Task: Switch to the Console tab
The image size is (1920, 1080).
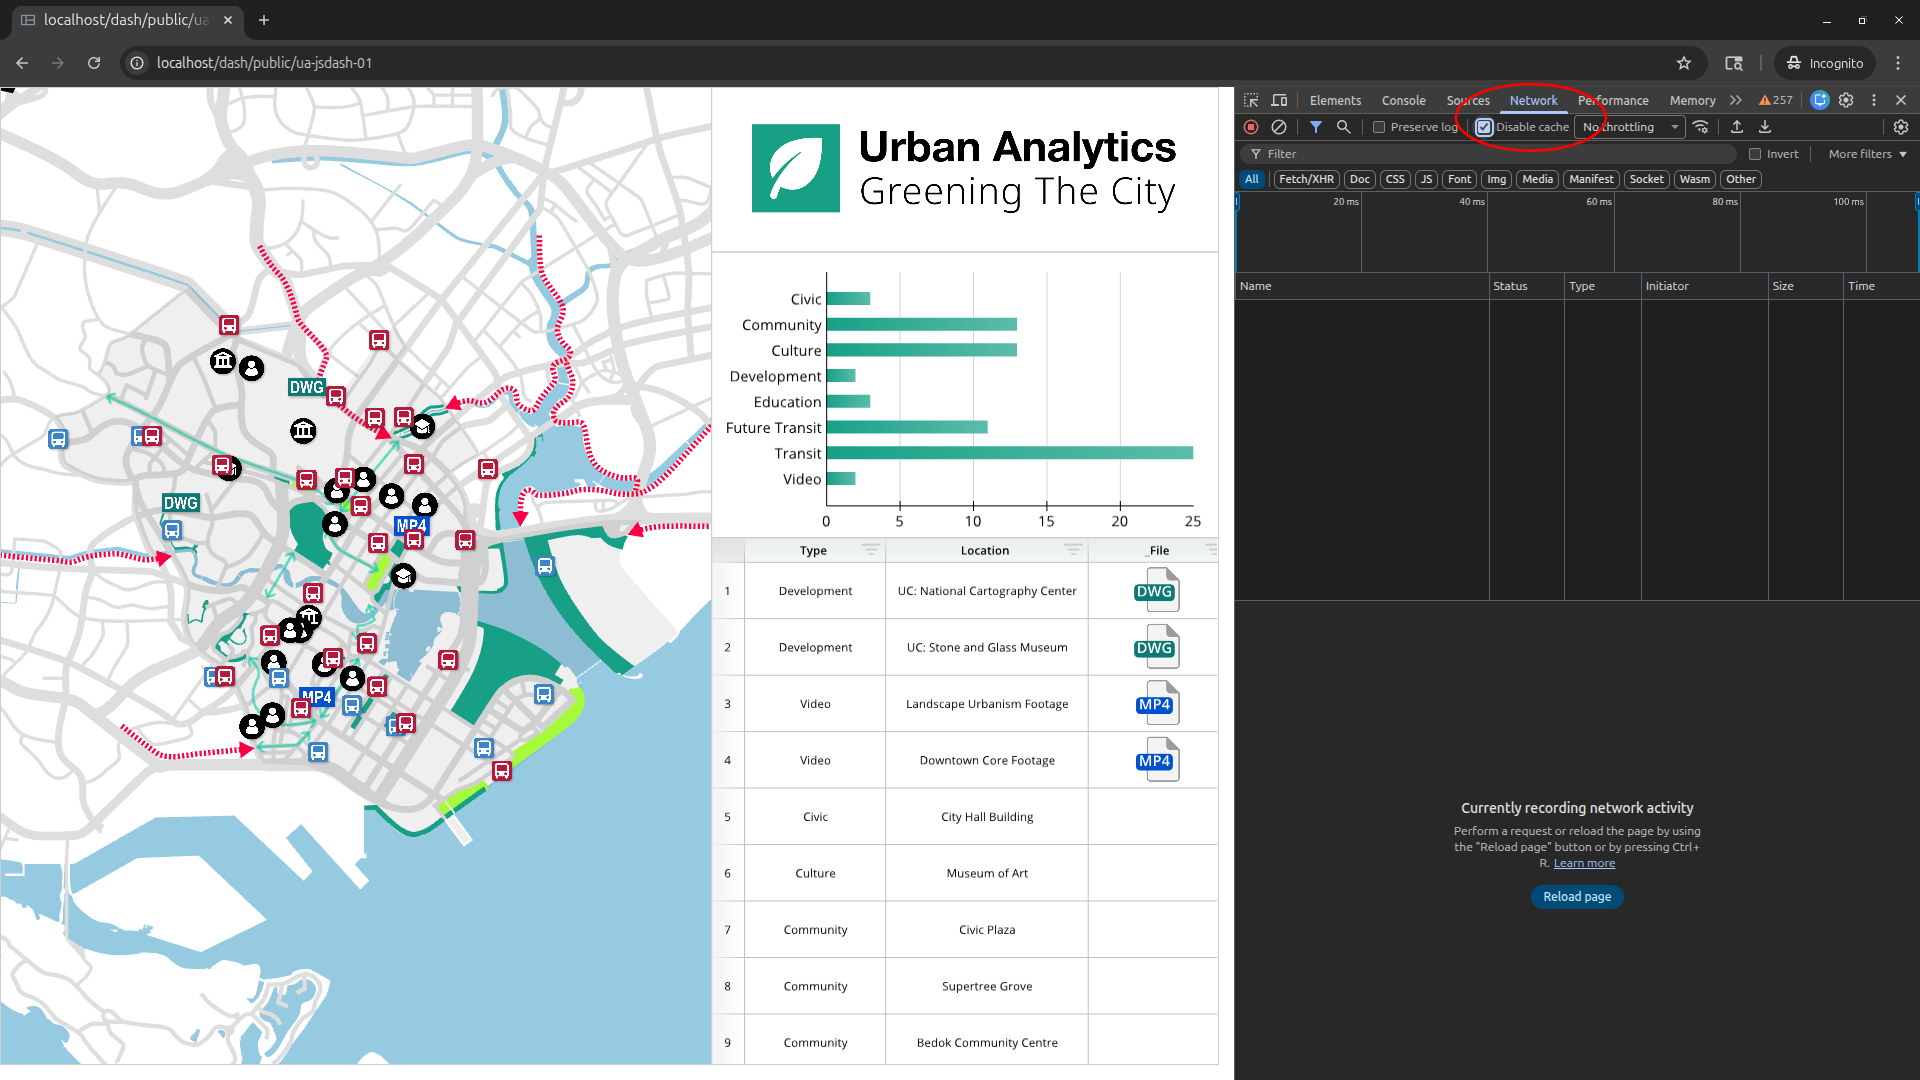Action: 1403,100
